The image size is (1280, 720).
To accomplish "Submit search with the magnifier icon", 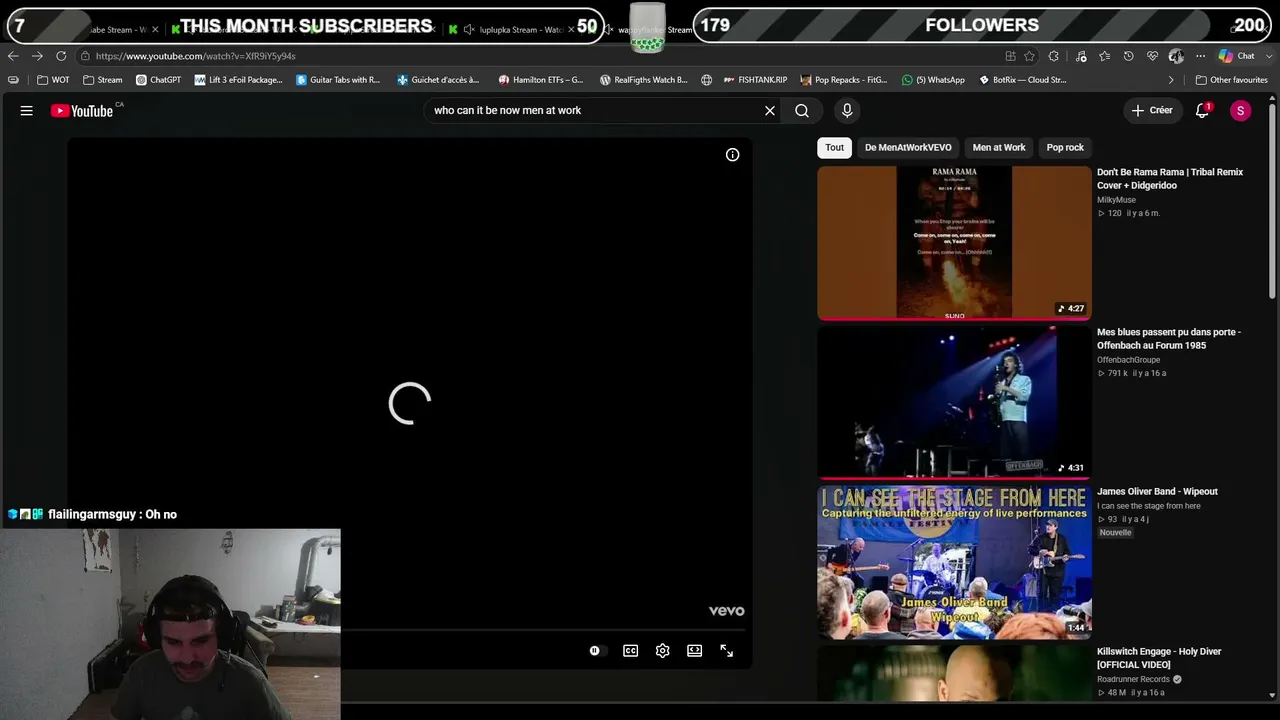I will click(x=802, y=111).
